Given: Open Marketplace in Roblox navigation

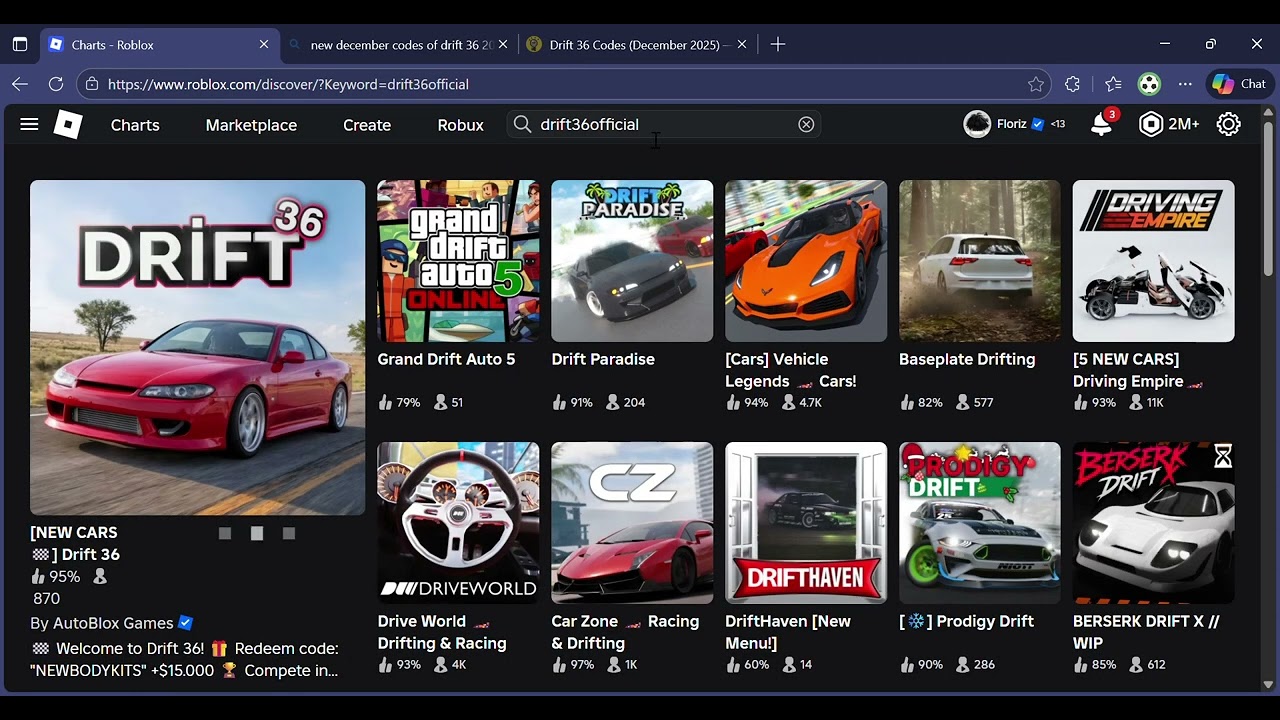Looking at the screenshot, I should tap(251, 125).
